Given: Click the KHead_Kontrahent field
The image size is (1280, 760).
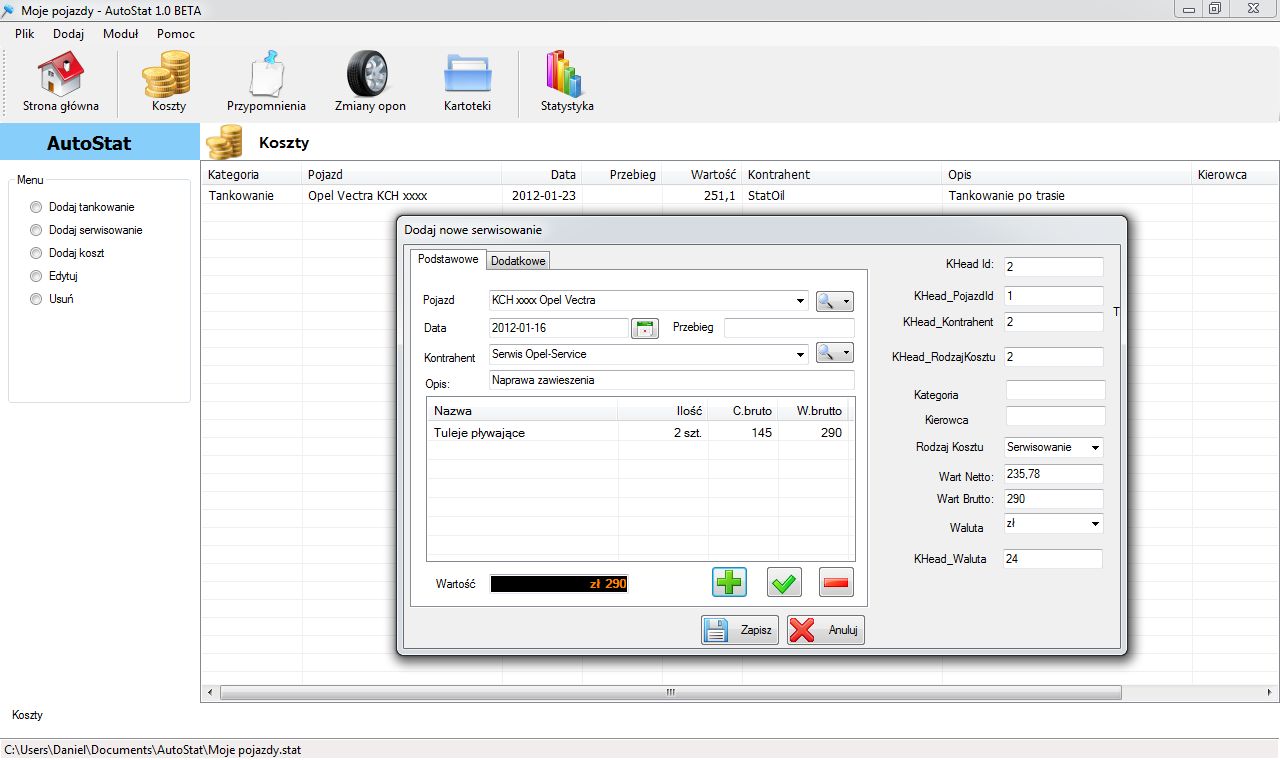Looking at the screenshot, I should coord(1054,322).
